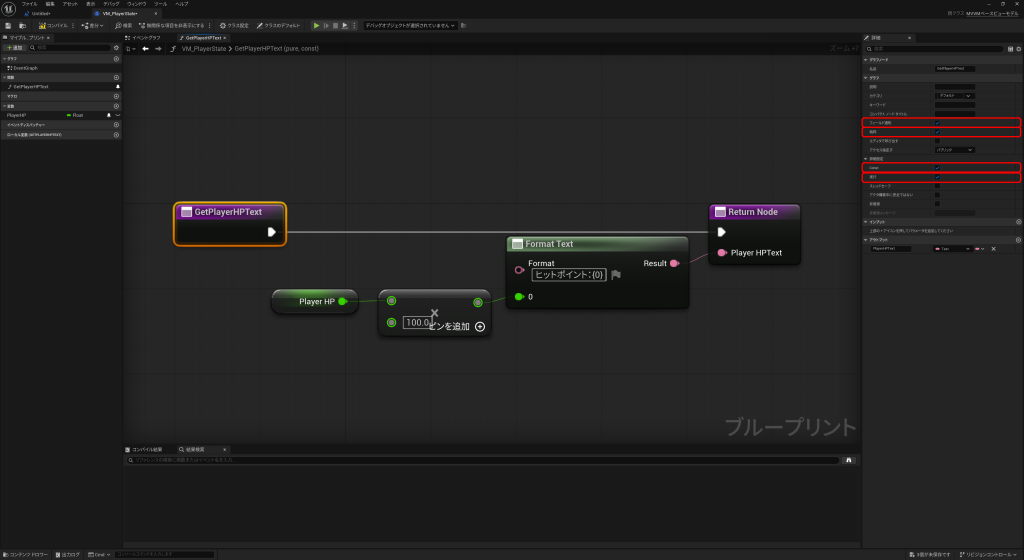Remove the PlayerHPText output with the X icon
Image resolution: width=1024 pixels, height=560 pixels.
[993, 248]
